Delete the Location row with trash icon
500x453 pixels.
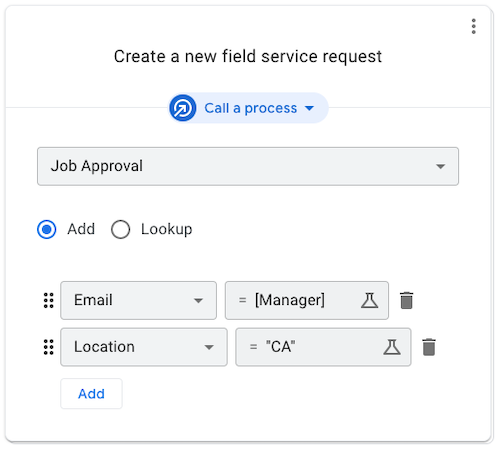[429, 347]
